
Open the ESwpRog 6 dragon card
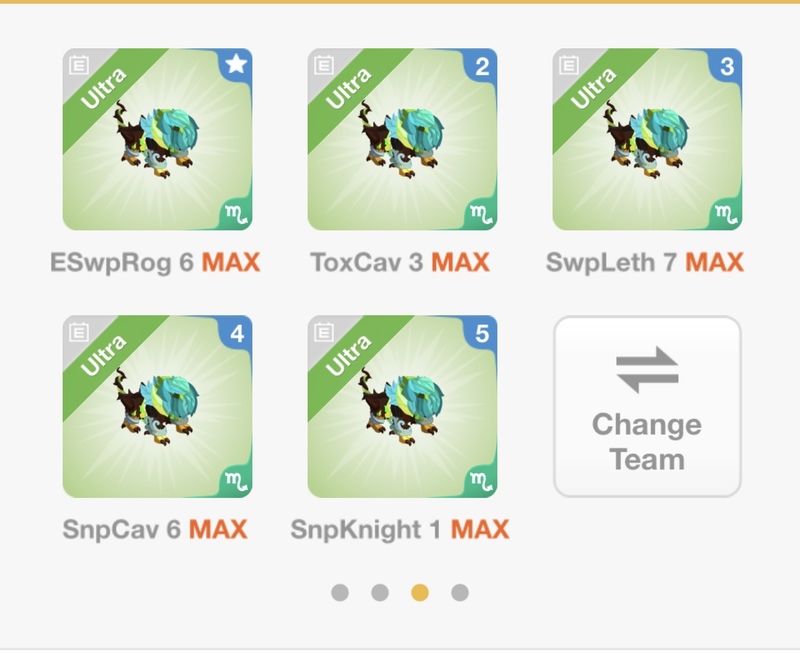click(157, 139)
